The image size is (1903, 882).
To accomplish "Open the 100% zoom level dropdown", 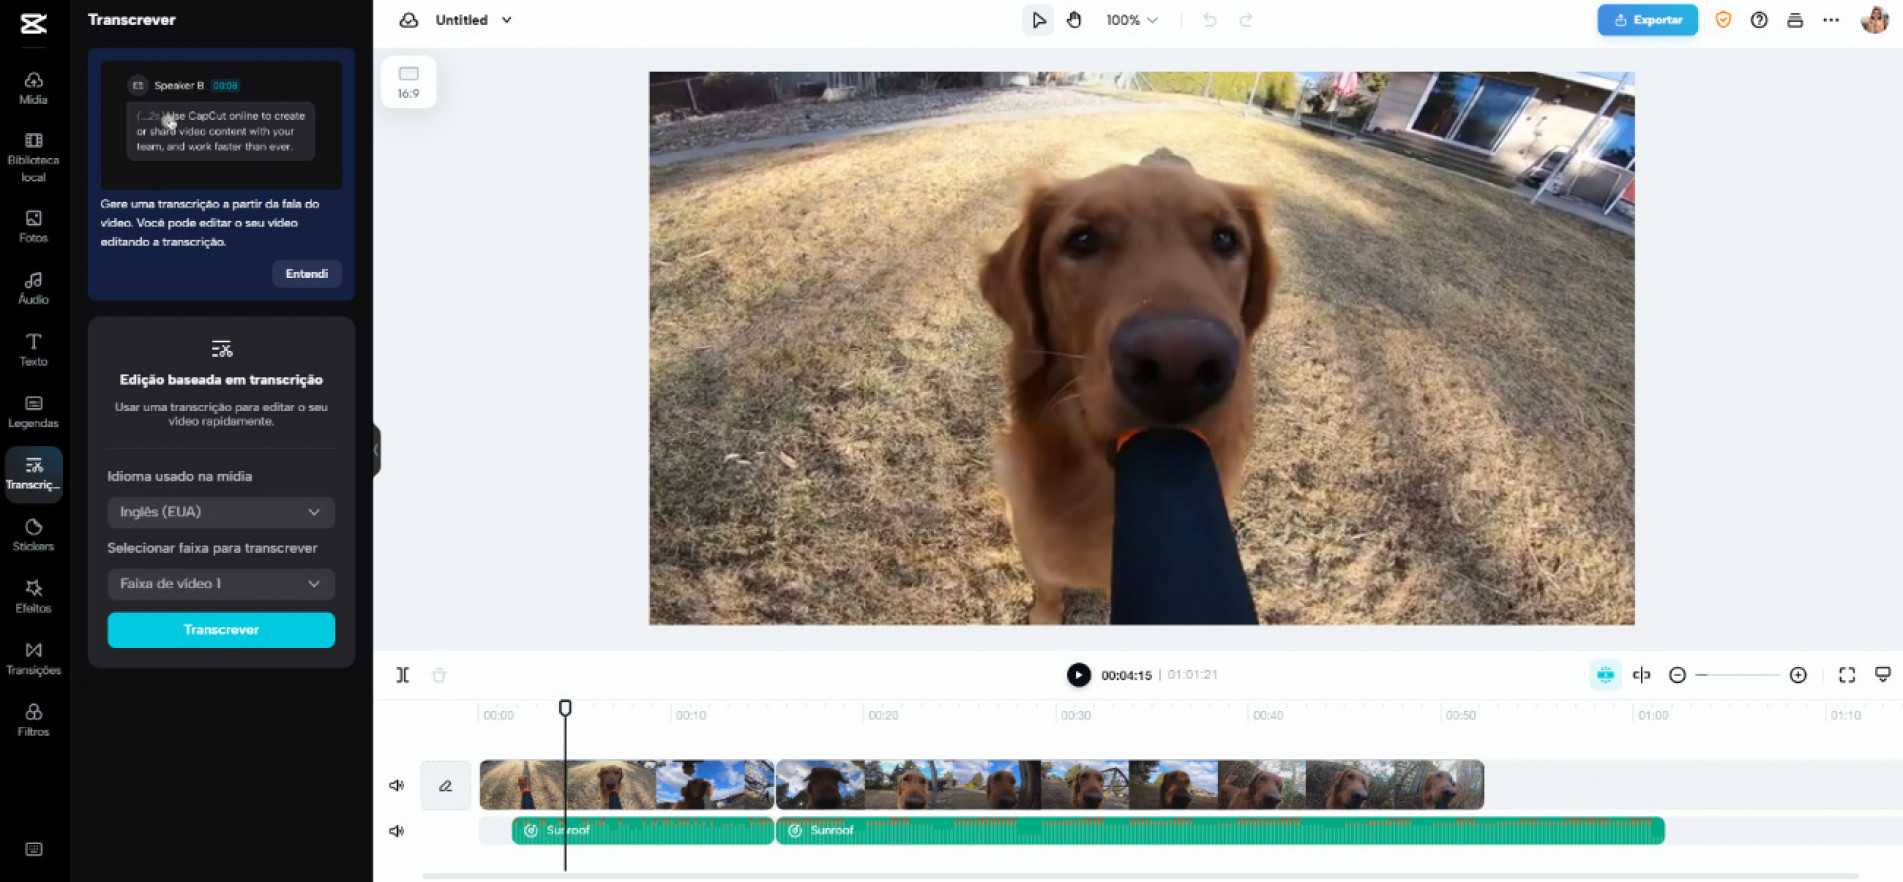I will pos(1131,20).
